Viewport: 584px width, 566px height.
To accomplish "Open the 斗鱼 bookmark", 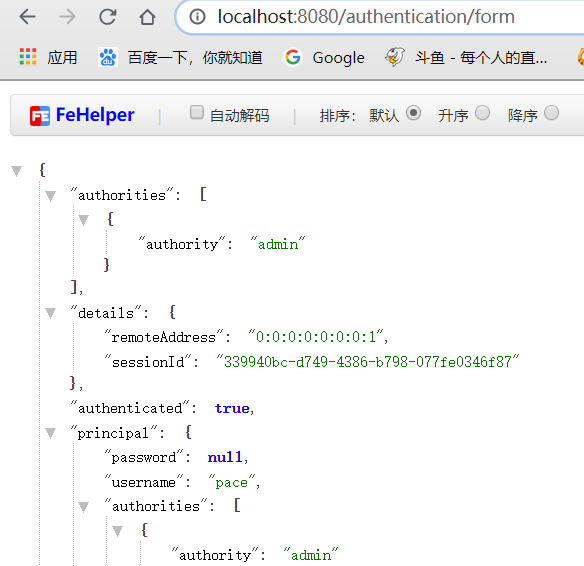I will [466, 57].
